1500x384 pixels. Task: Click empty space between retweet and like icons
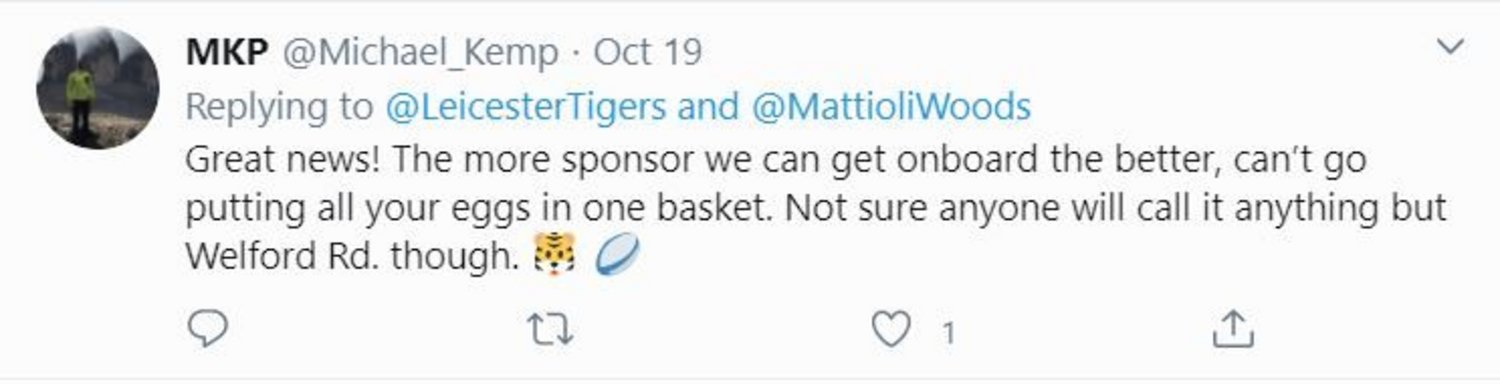point(720,330)
